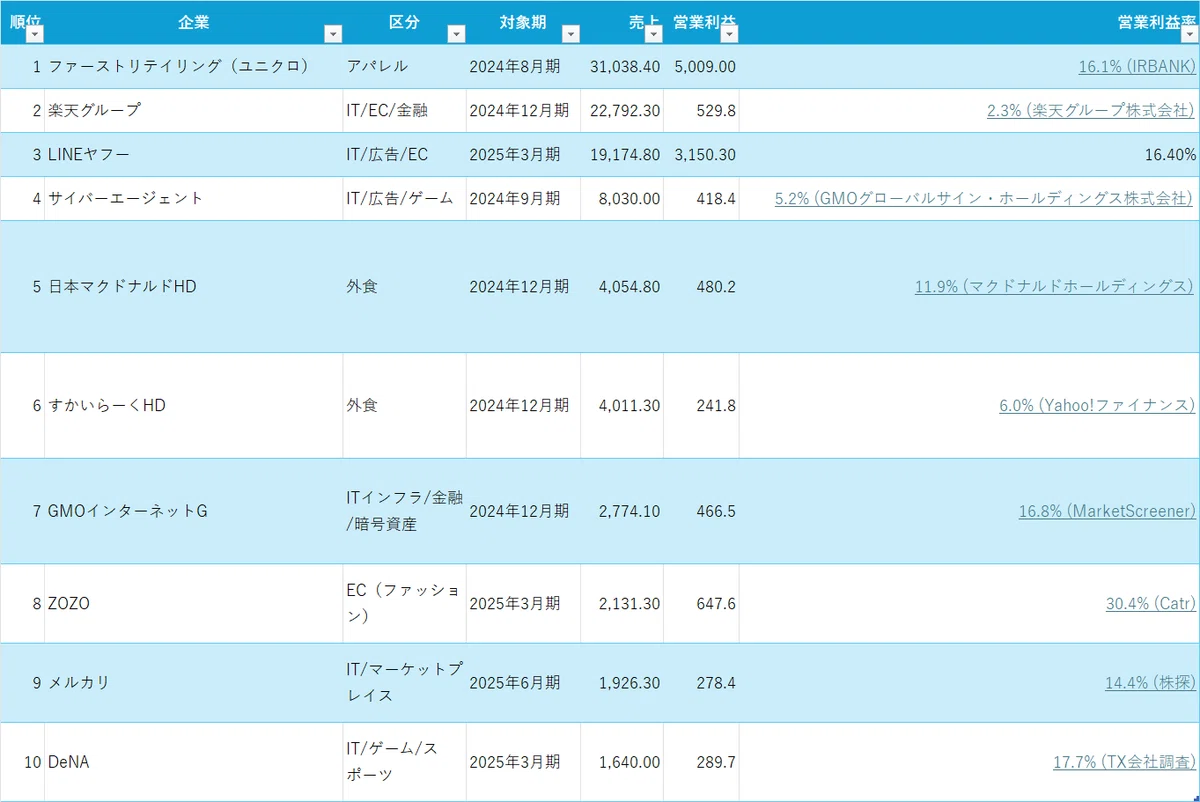The width and height of the screenshot is (1200, 802).
Task: Open the 16.8% (MarketScreener) link
Action: click(1107, 511)
